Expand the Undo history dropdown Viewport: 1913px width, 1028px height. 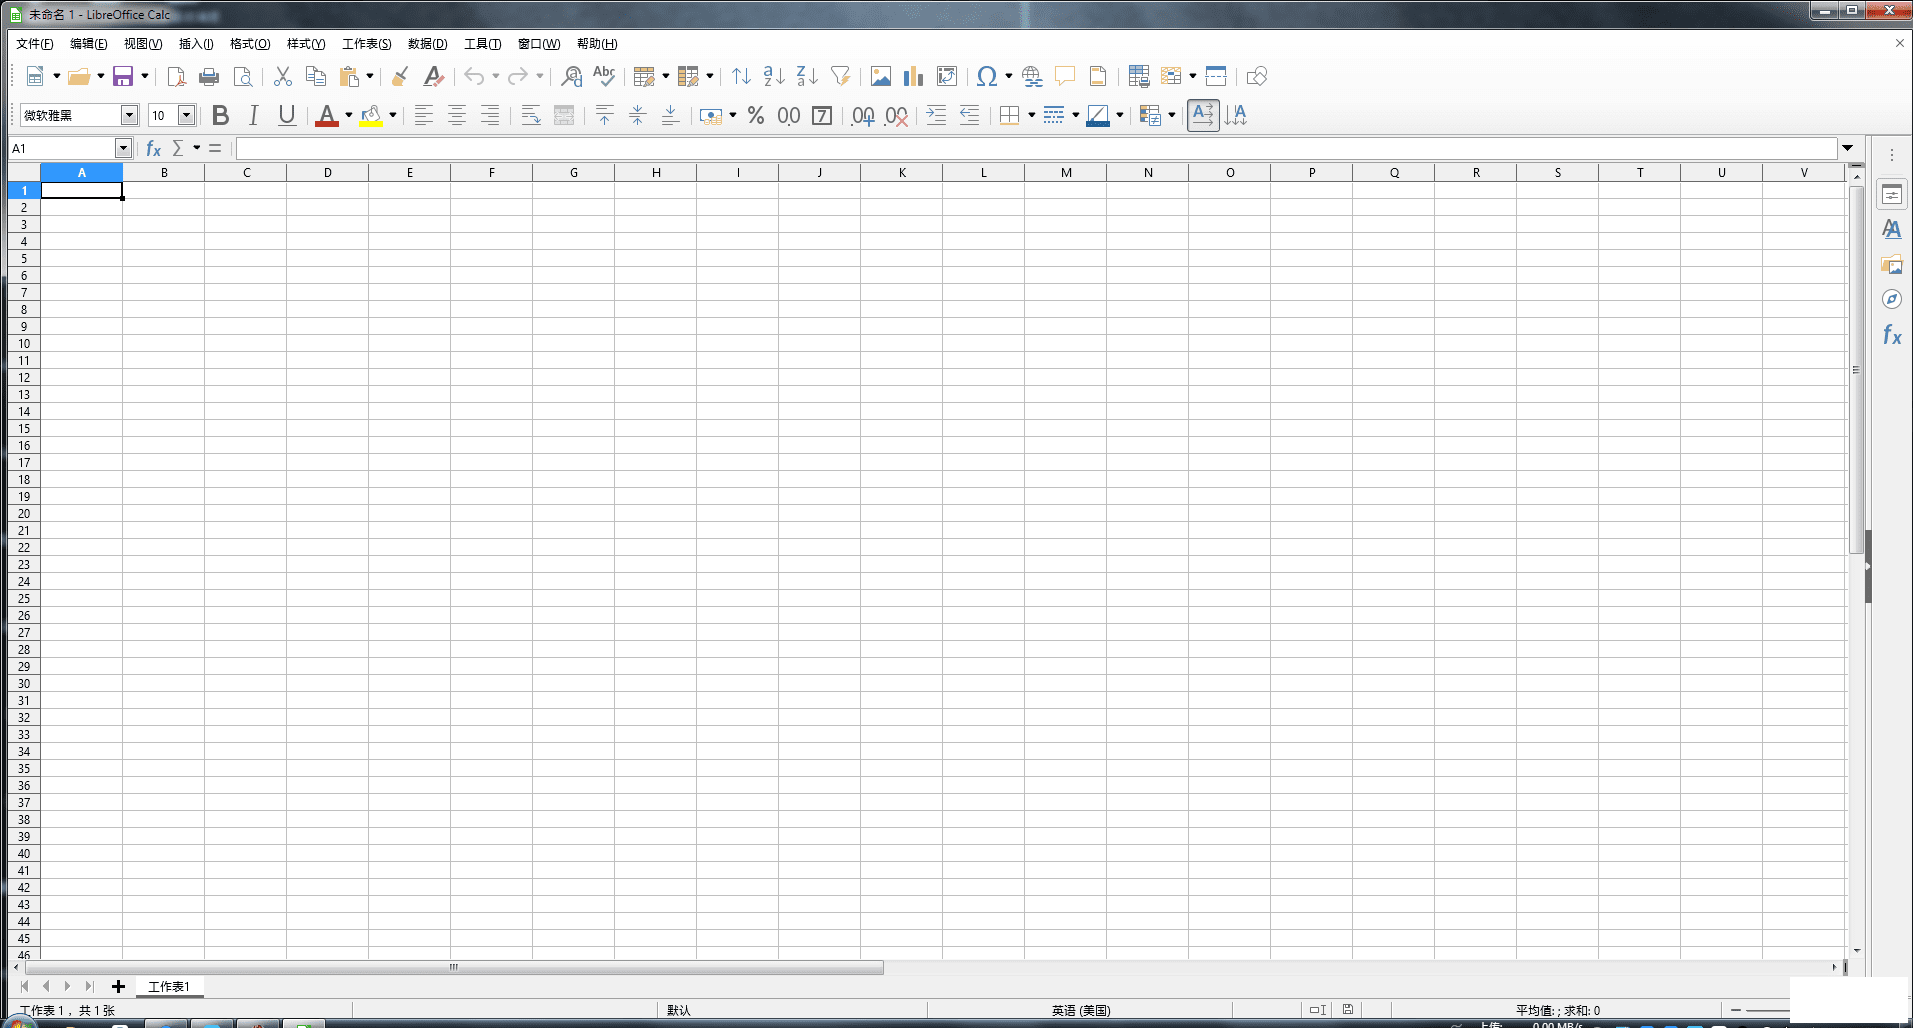(495, 76)
